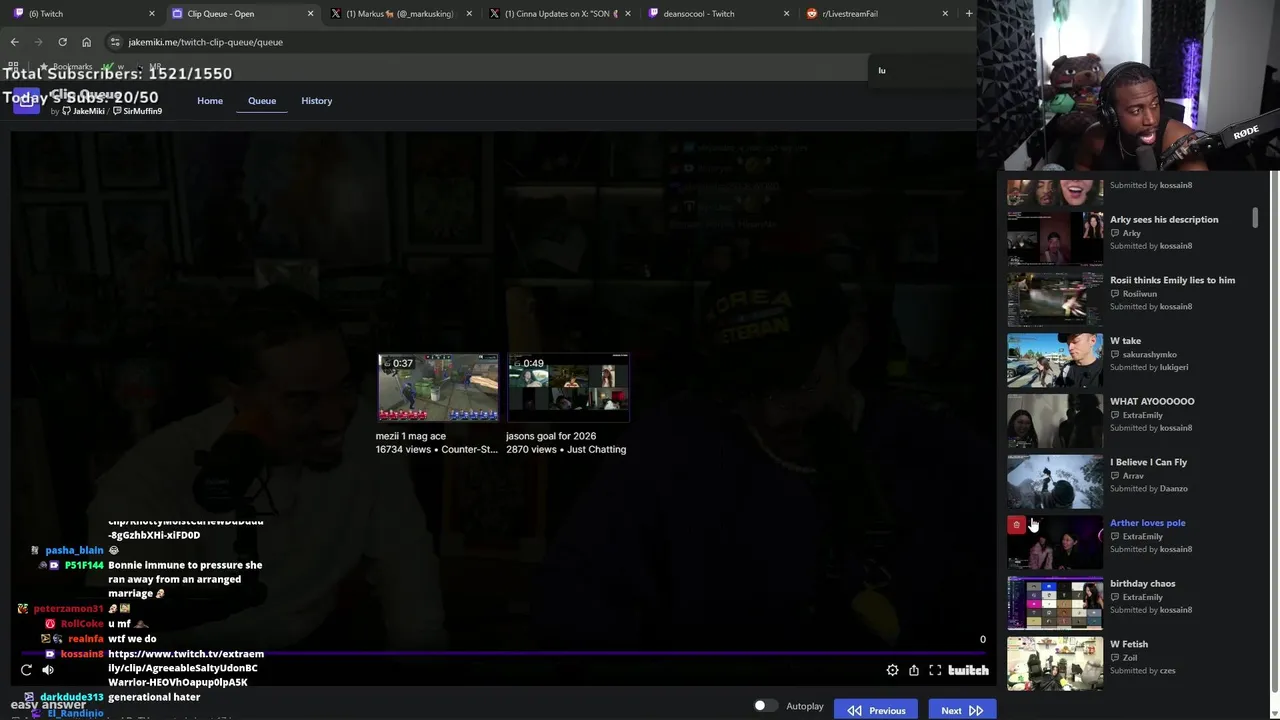The width and height of the screenshot is (1280, 720).
Task: Select Rosii thinks Emily lies to him thumbnail
Action: click(1055, 299)
